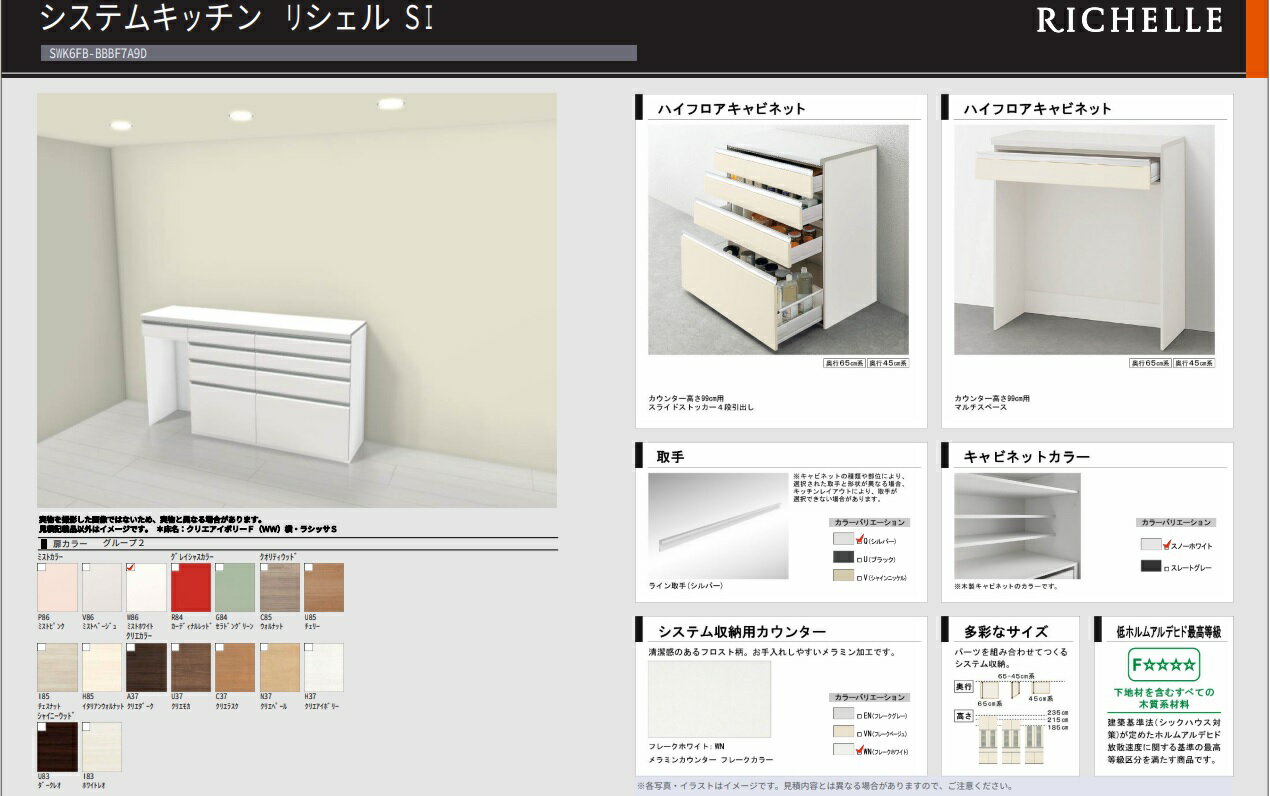Click the silver line handle image

click(x=718, y=526)
